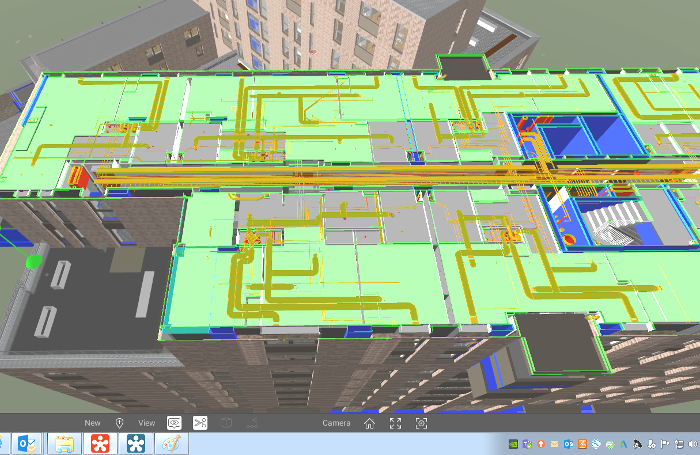Click the envelope mail tray icon

click(x=554, y=444)
